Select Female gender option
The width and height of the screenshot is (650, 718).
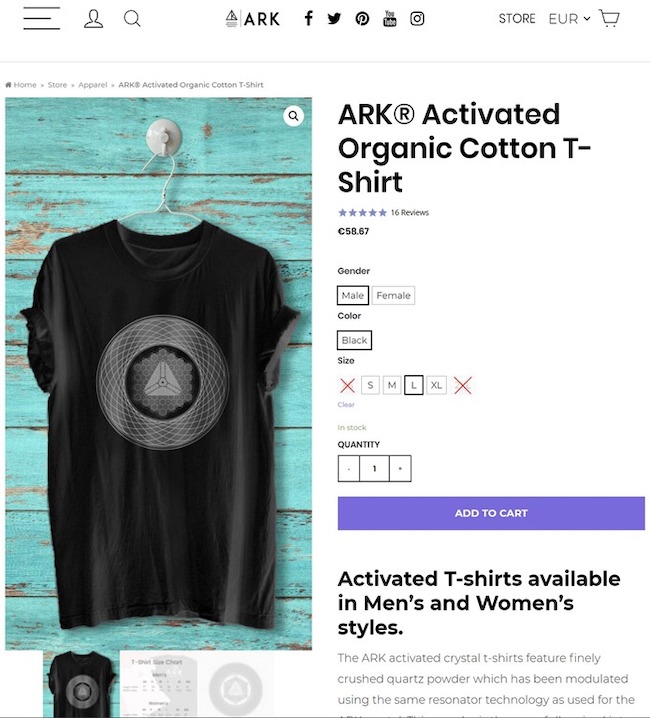[x=393, y=295]
